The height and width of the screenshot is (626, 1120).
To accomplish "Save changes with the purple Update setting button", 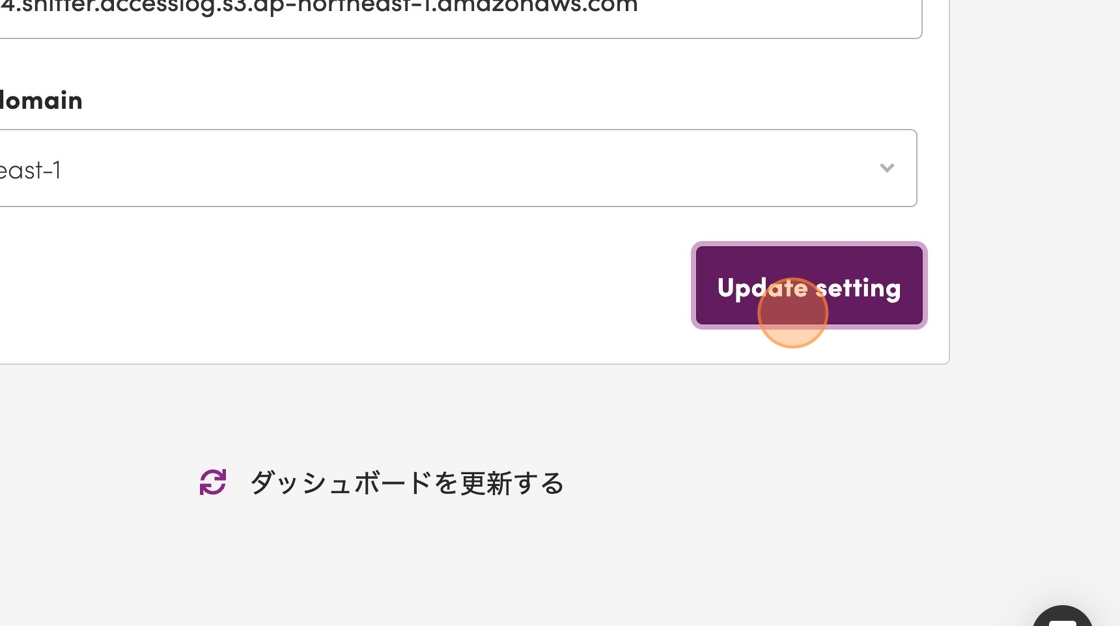I will click(x=809, y=286).
